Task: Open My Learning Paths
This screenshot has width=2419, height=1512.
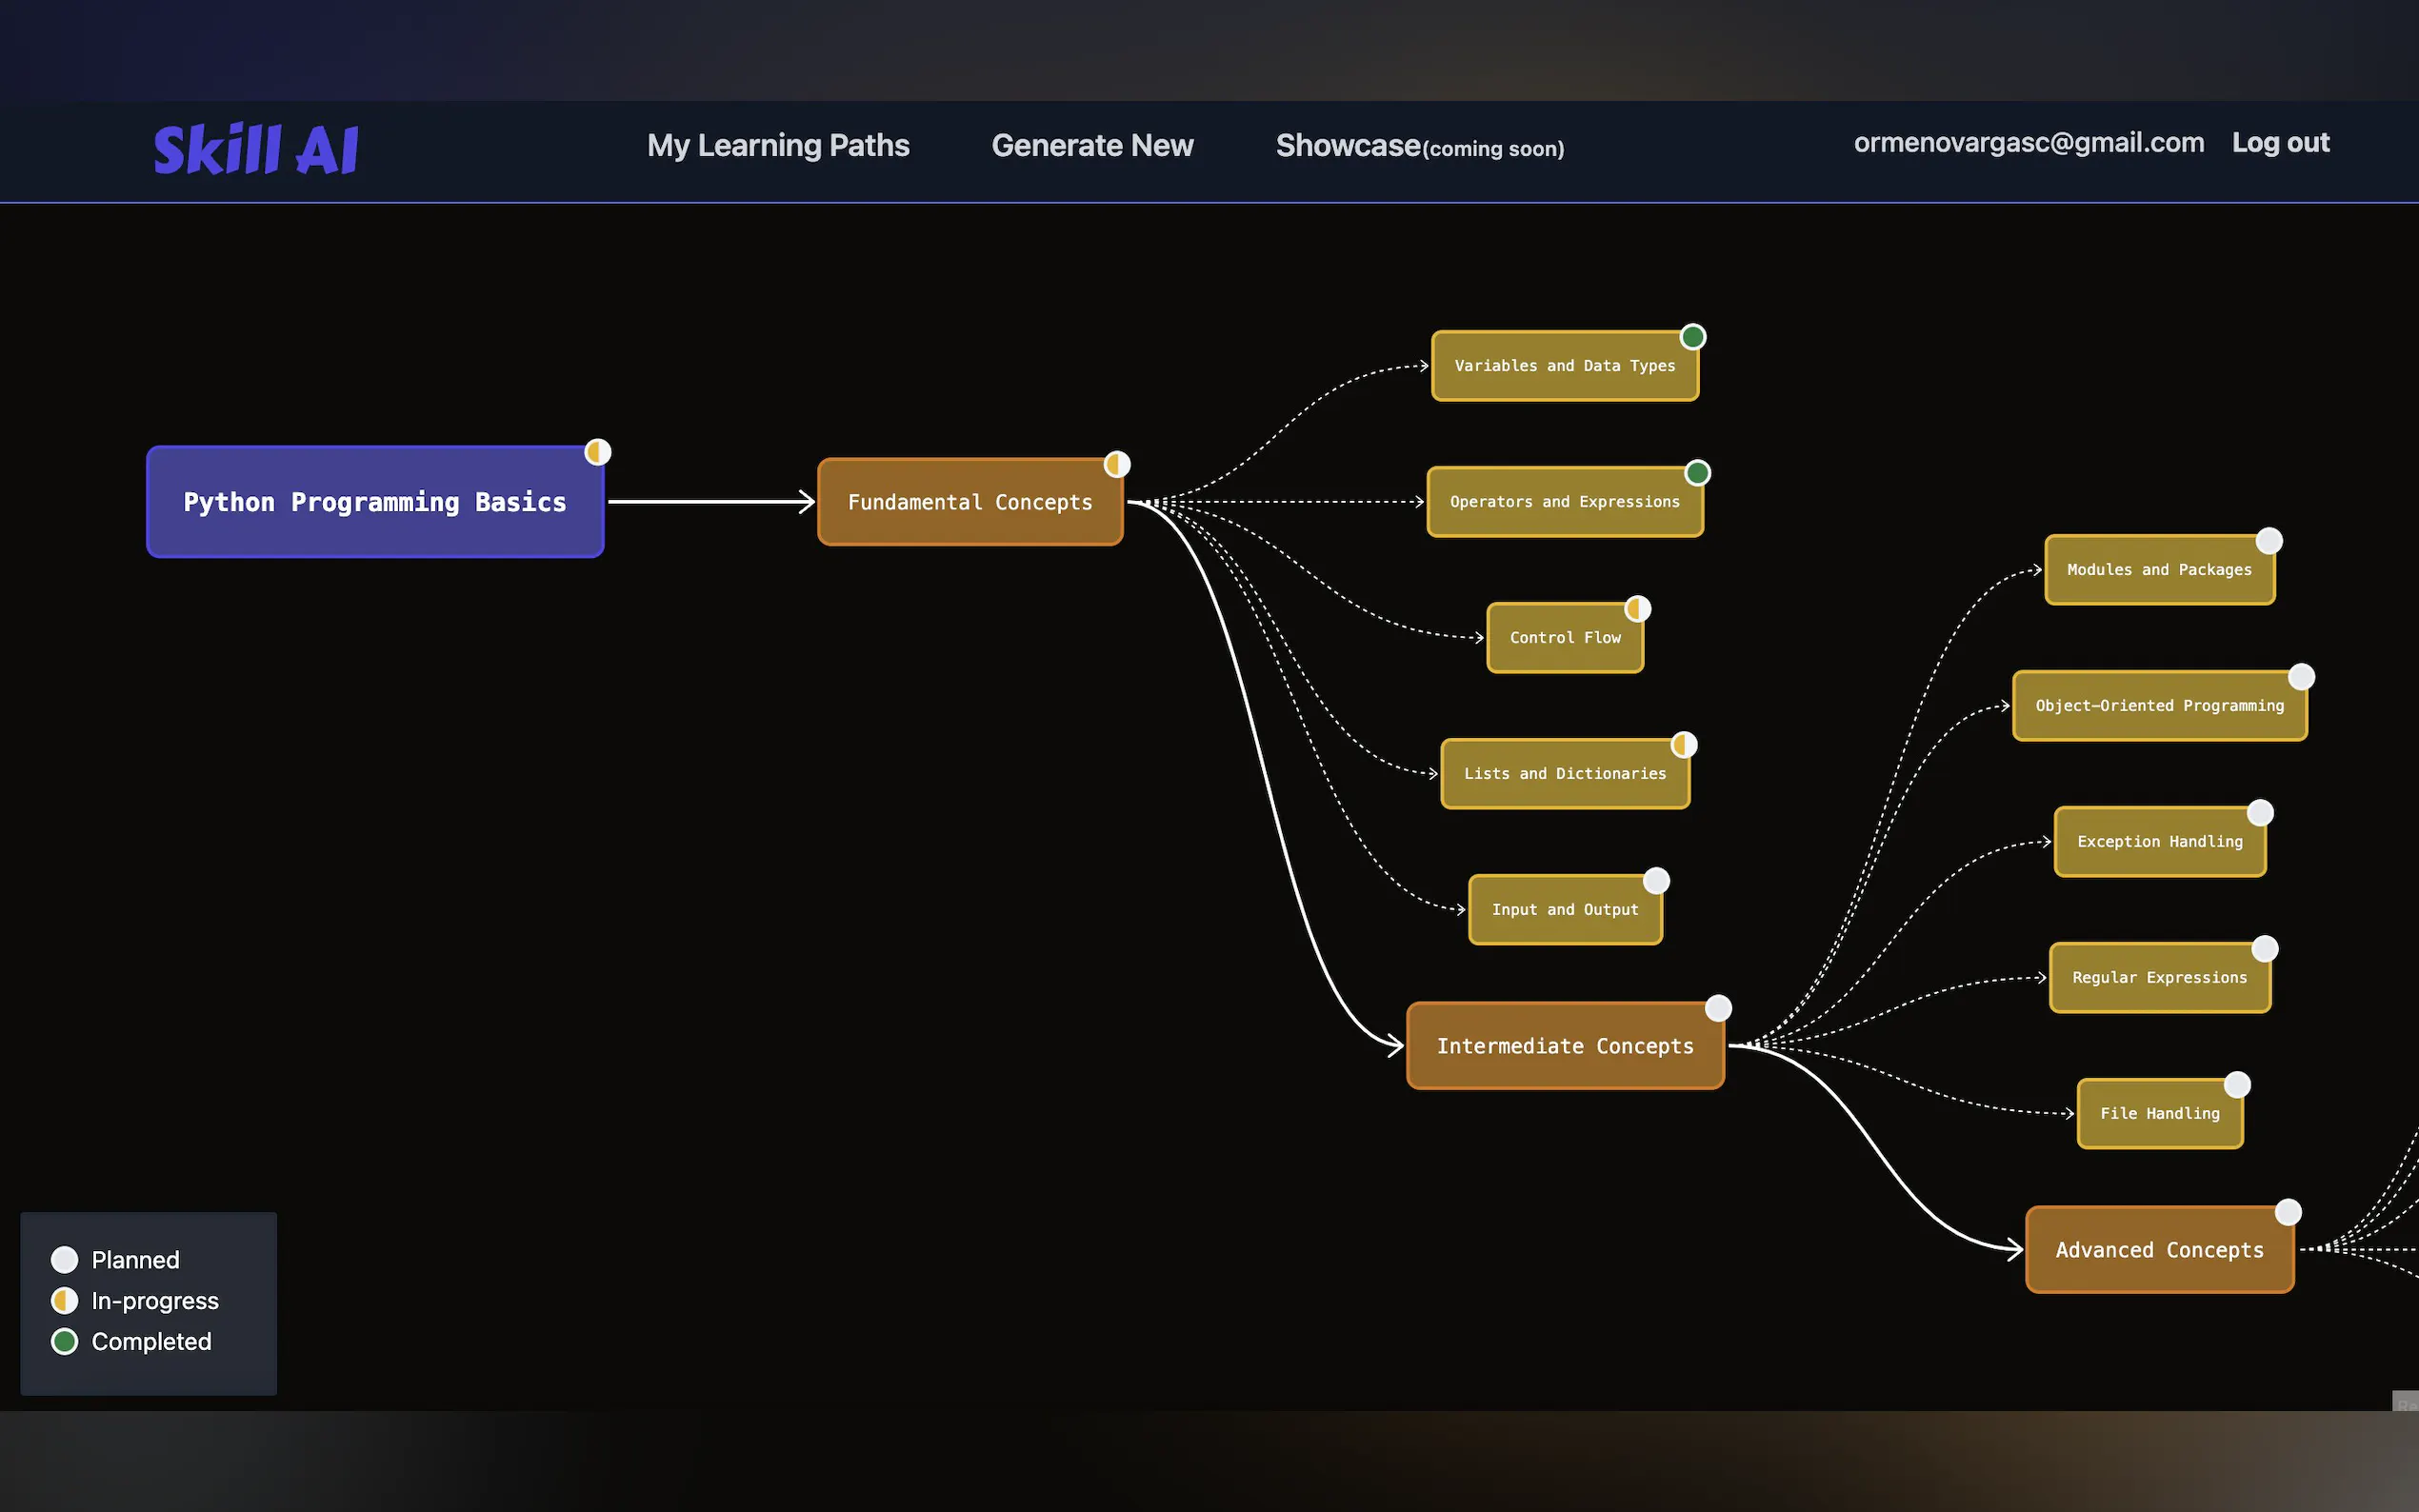Action: coord(778,146)
